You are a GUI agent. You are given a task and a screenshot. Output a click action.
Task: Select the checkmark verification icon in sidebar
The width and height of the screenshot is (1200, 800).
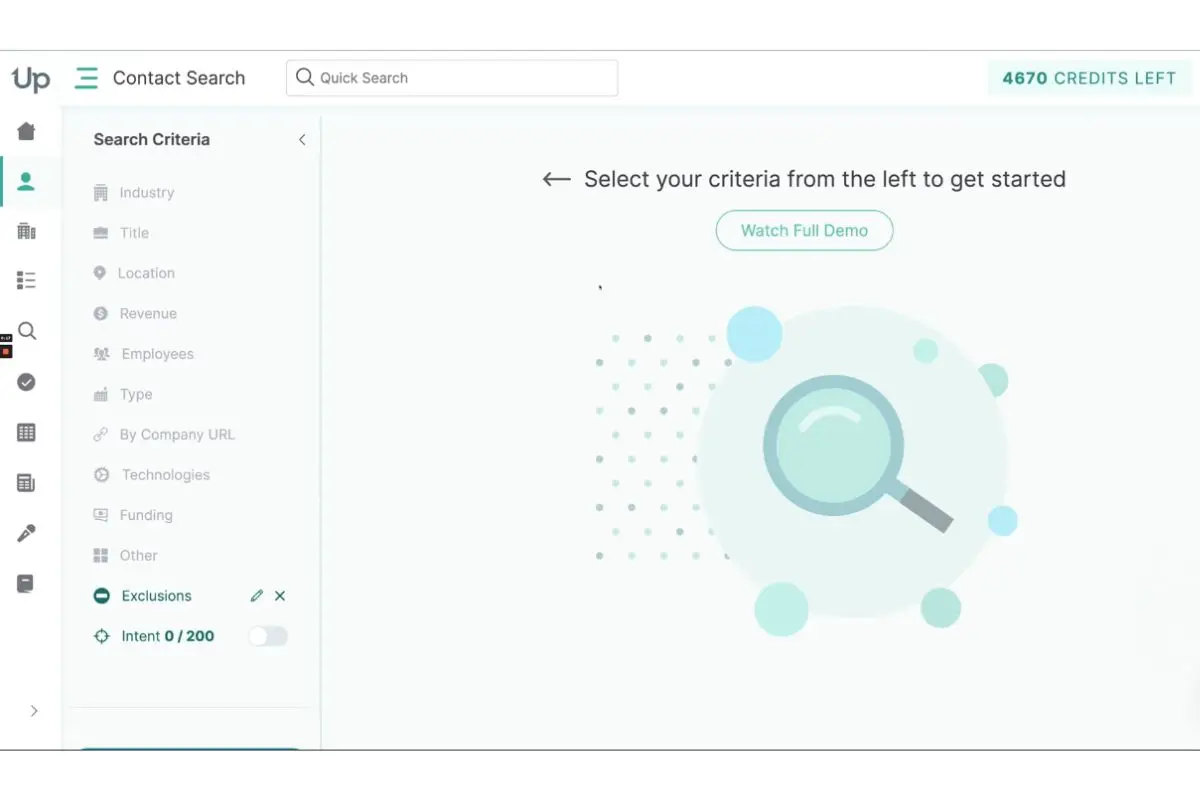click(x=26, y=382)
